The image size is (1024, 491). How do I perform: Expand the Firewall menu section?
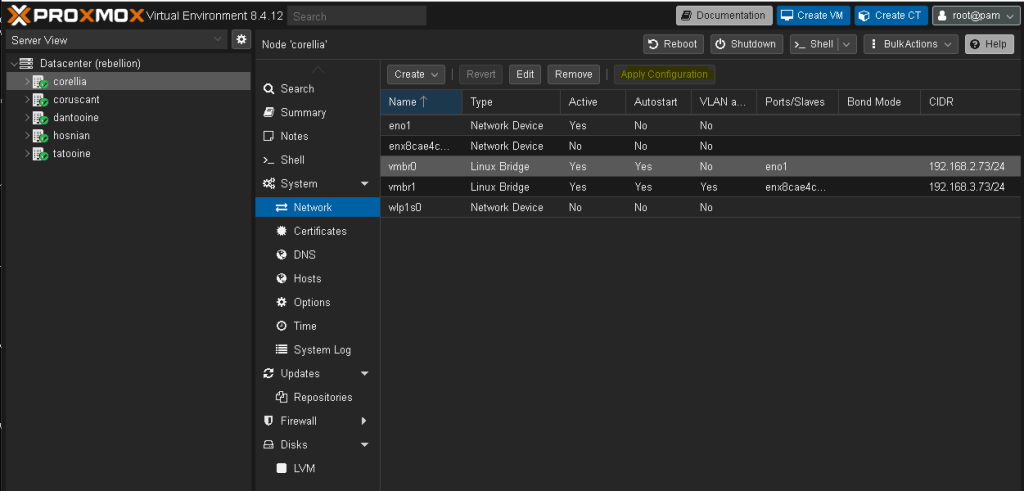[364, 421]
